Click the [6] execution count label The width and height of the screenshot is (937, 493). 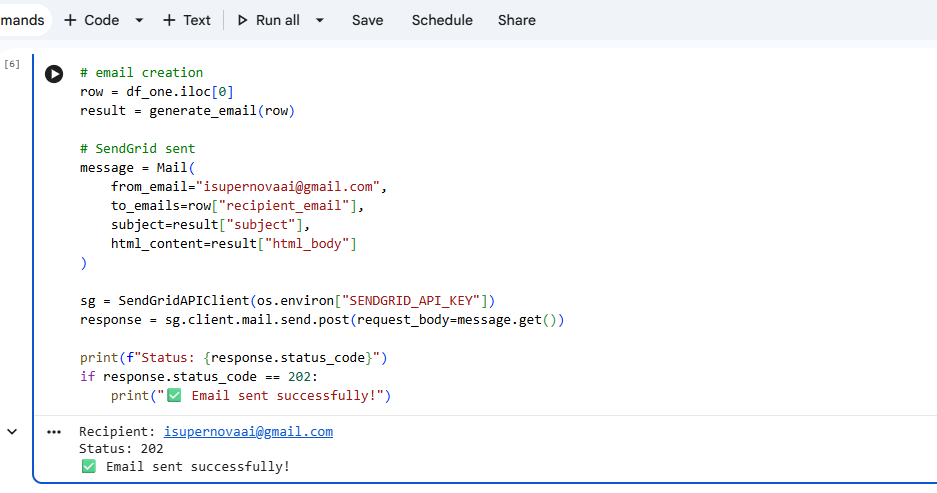(12, 64)
